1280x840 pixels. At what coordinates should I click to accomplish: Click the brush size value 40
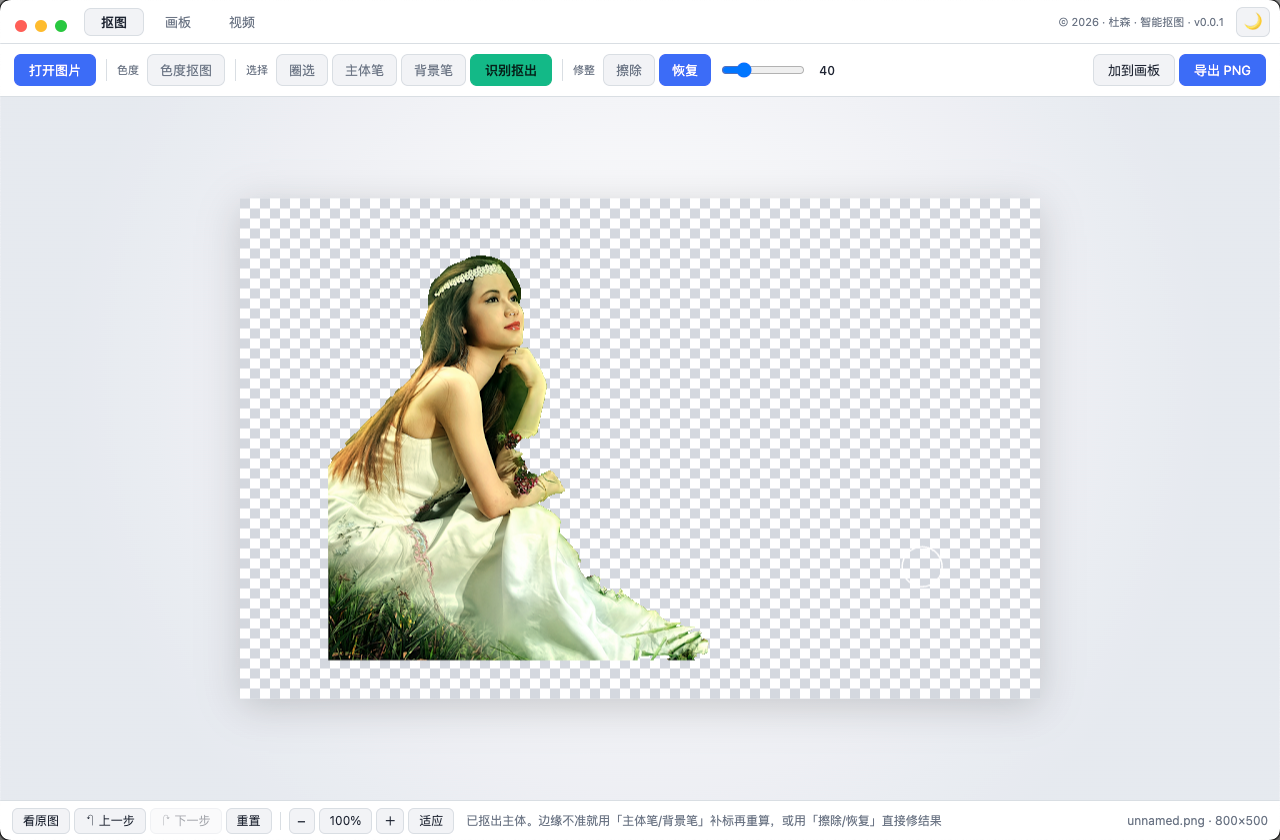(827, 70)
